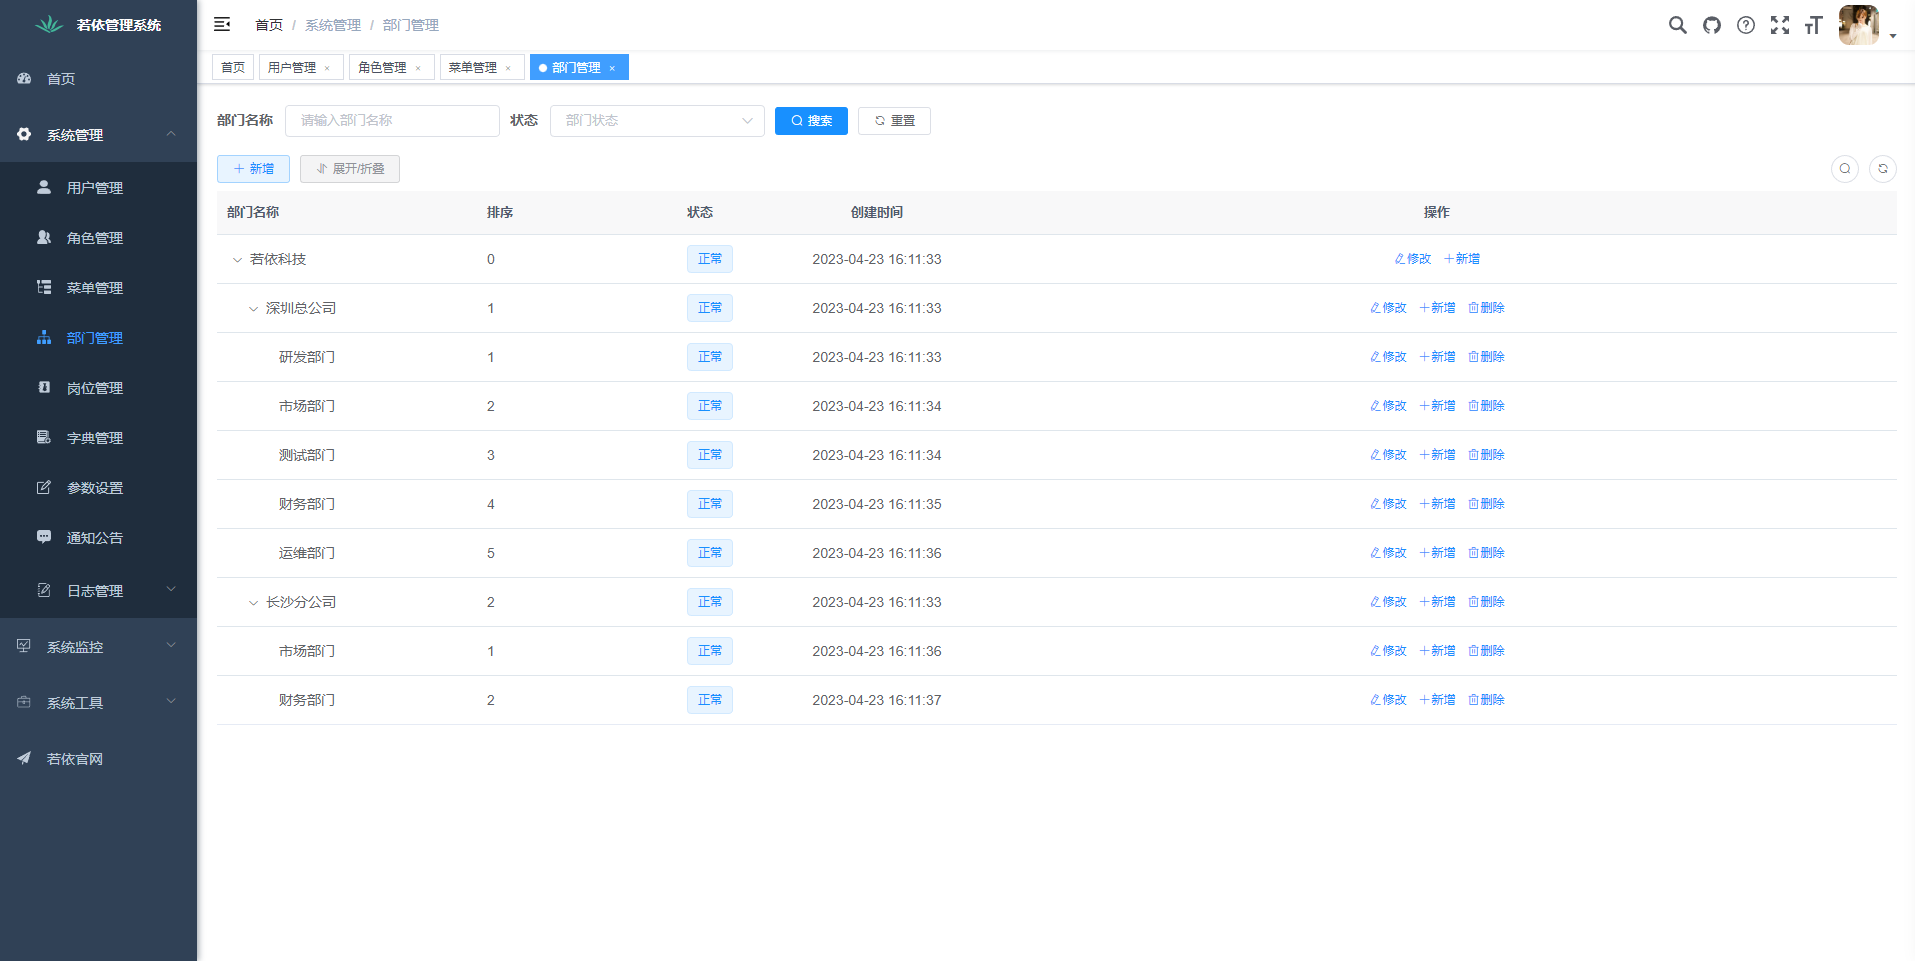The height and width of the screenshot is (961, 1915).
Task: Hide the search bar with the round search icon
Action: click(x=1845, y=169)
